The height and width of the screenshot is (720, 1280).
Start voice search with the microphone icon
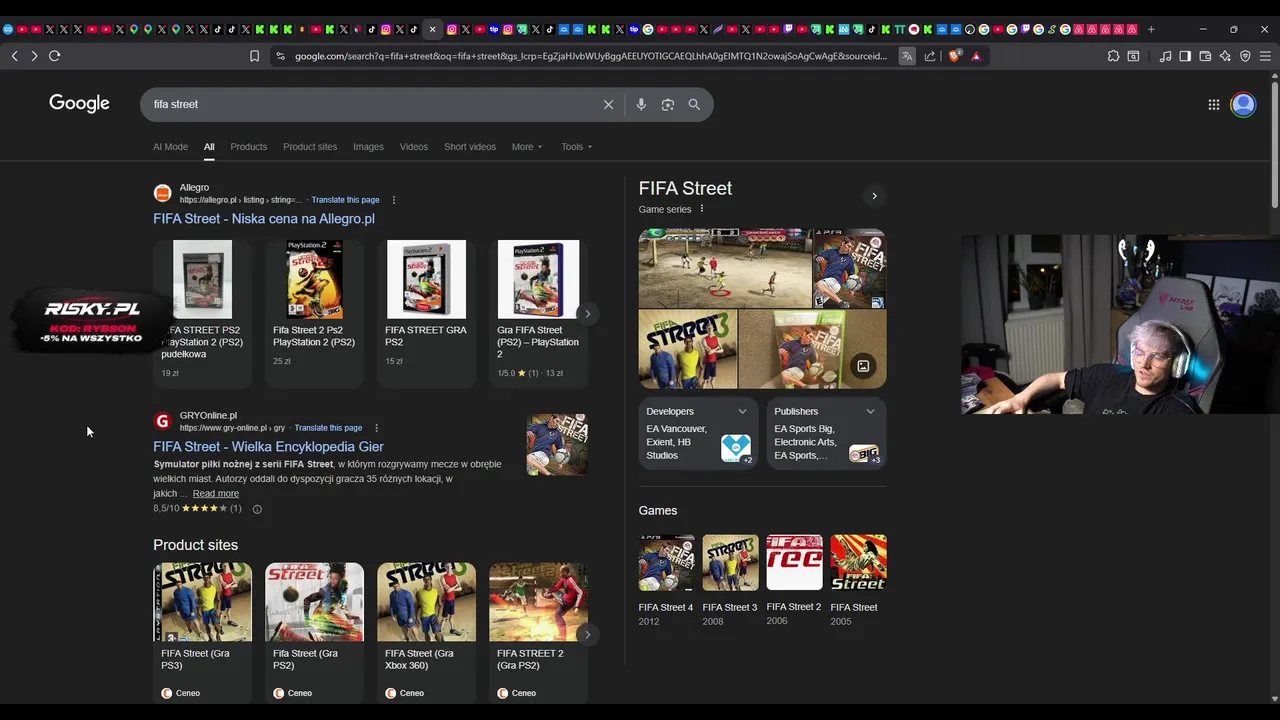pos(641,104)
